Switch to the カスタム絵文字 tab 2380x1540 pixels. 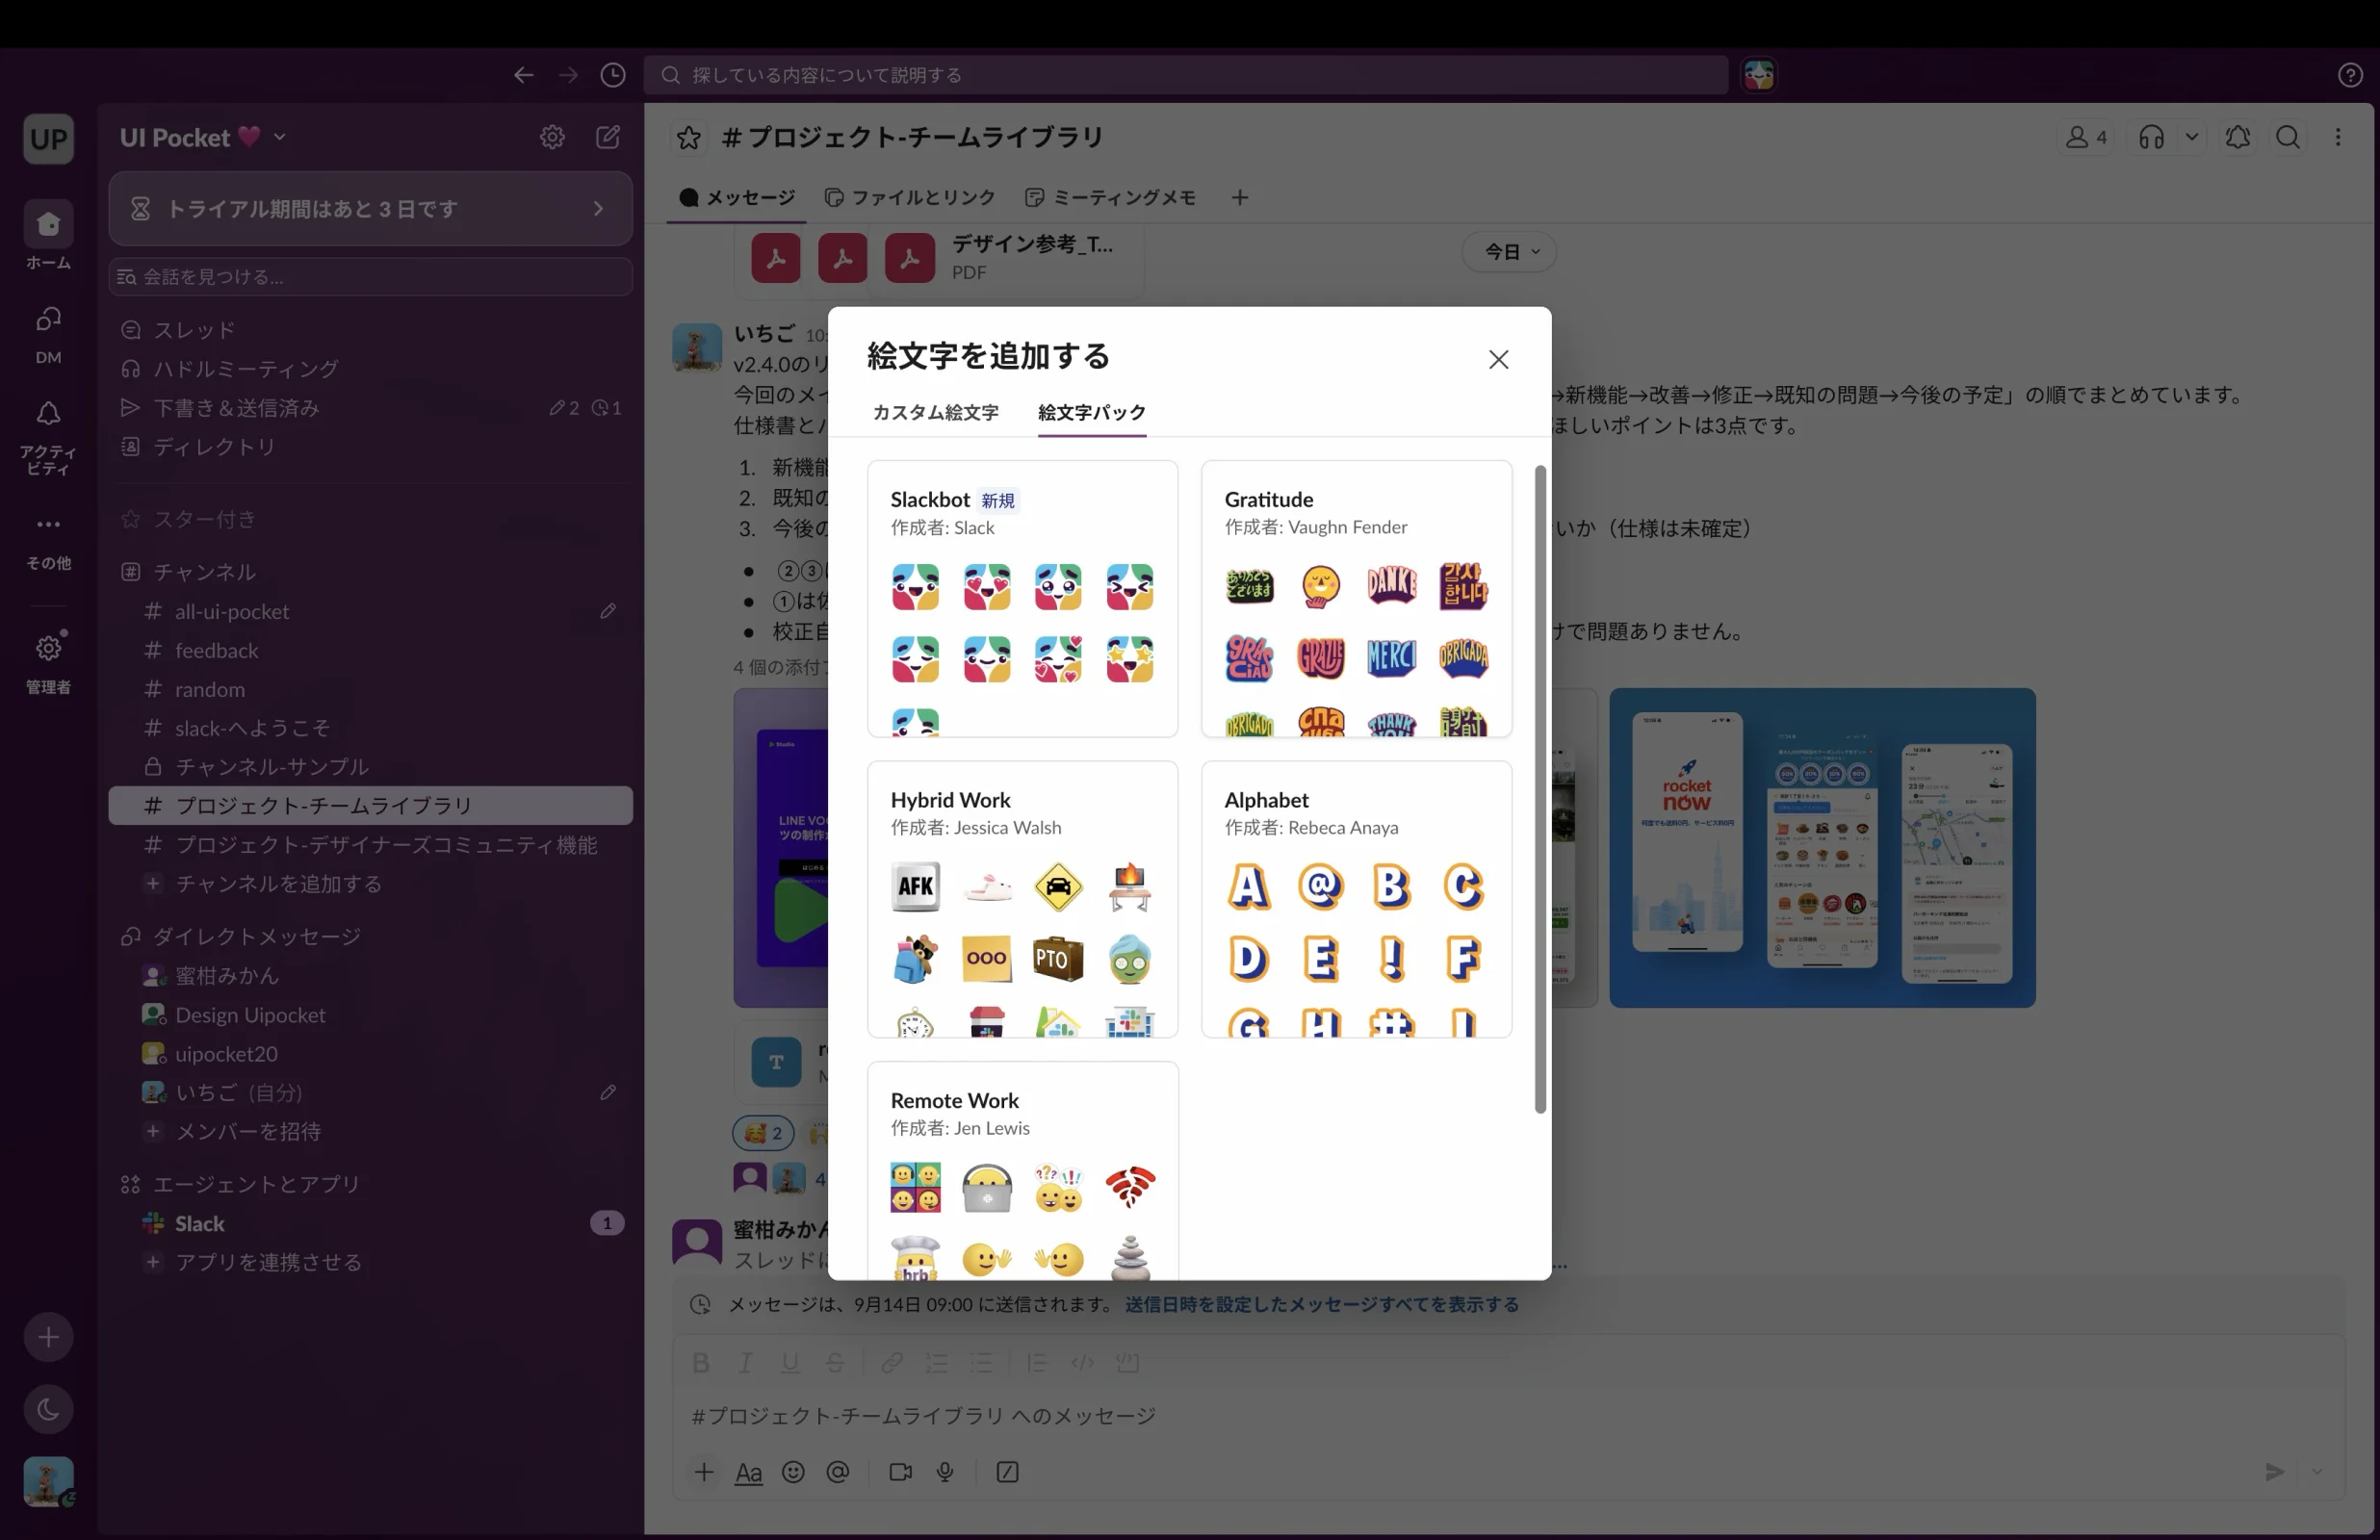935,412
